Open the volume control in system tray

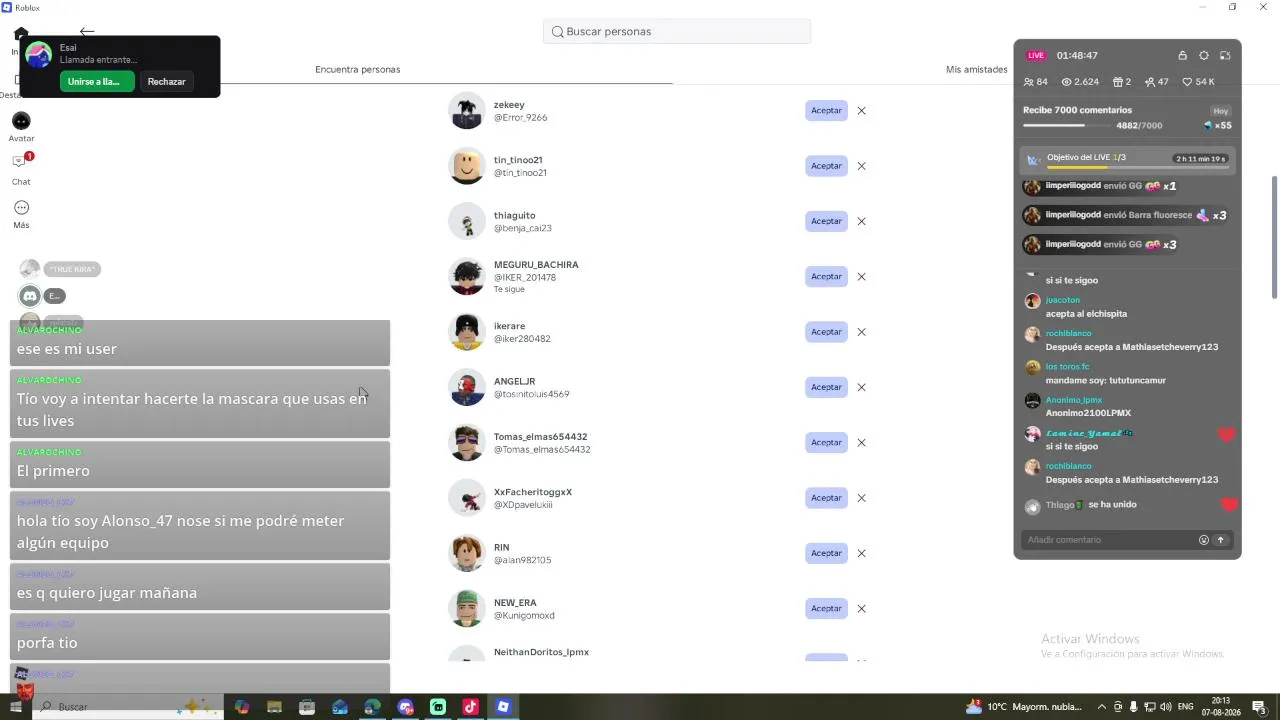[1165, 707]
